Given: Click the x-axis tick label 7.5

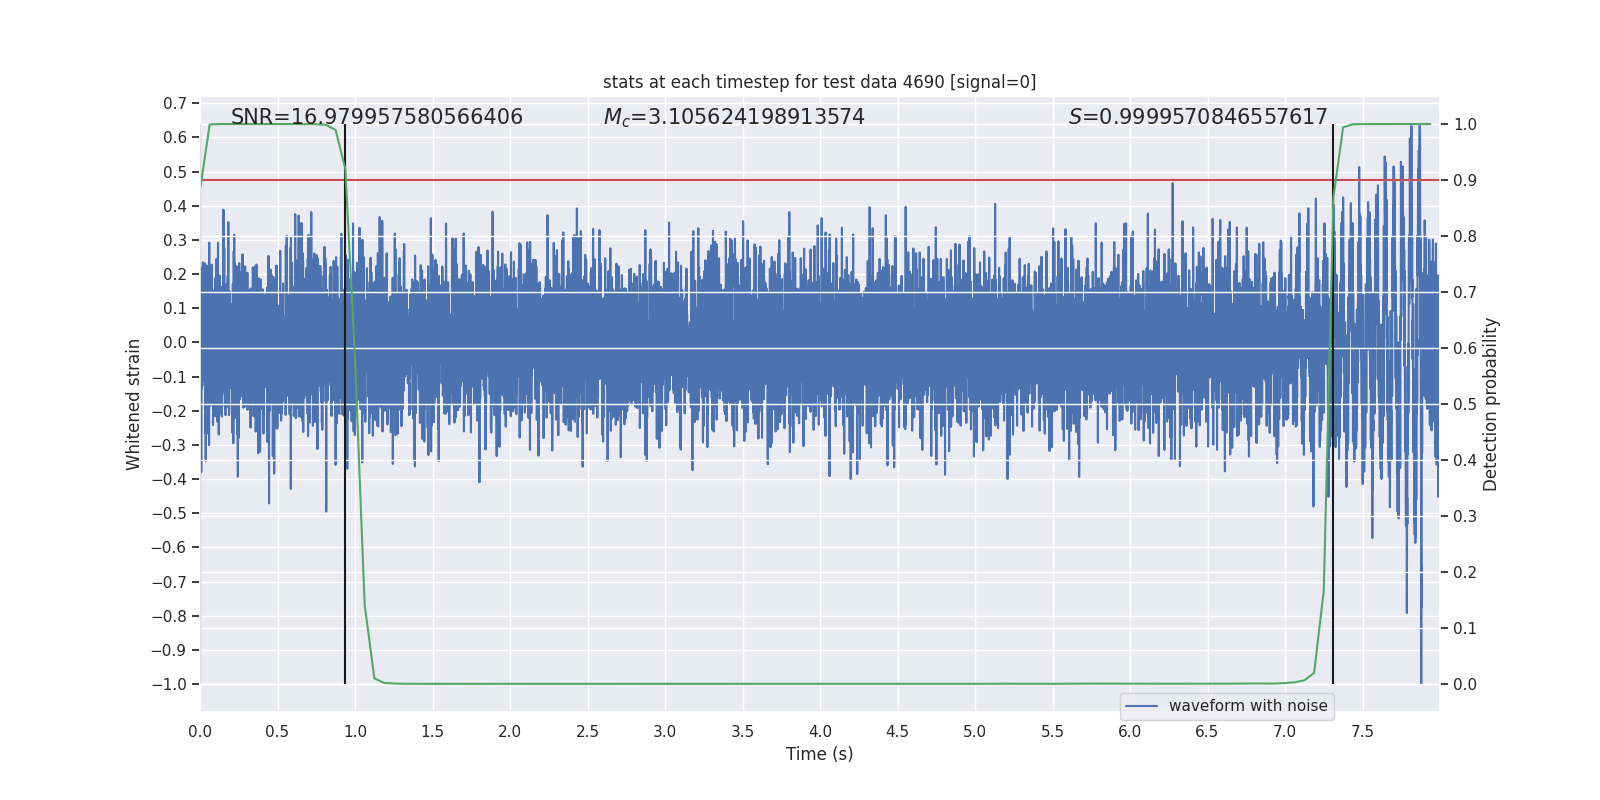Looking at the screenshot, I should click(x=1362, y=732).
